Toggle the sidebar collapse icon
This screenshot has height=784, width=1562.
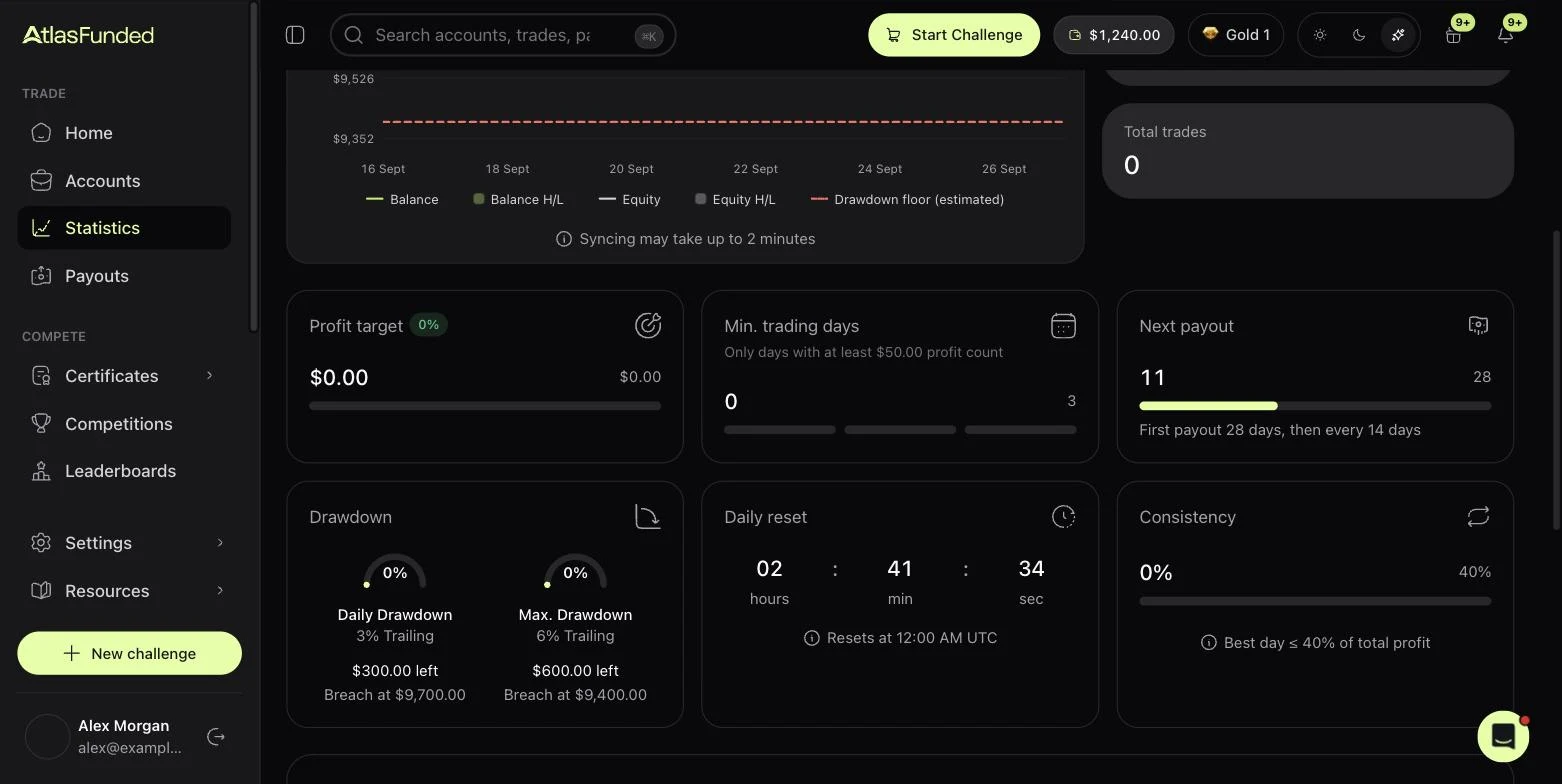click(295, 35)
